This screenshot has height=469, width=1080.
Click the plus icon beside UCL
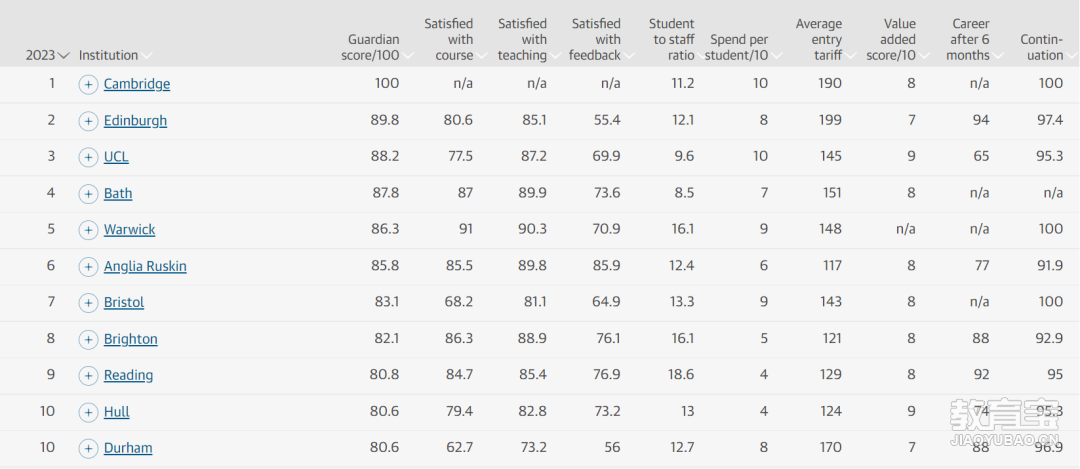click(88, 158)
